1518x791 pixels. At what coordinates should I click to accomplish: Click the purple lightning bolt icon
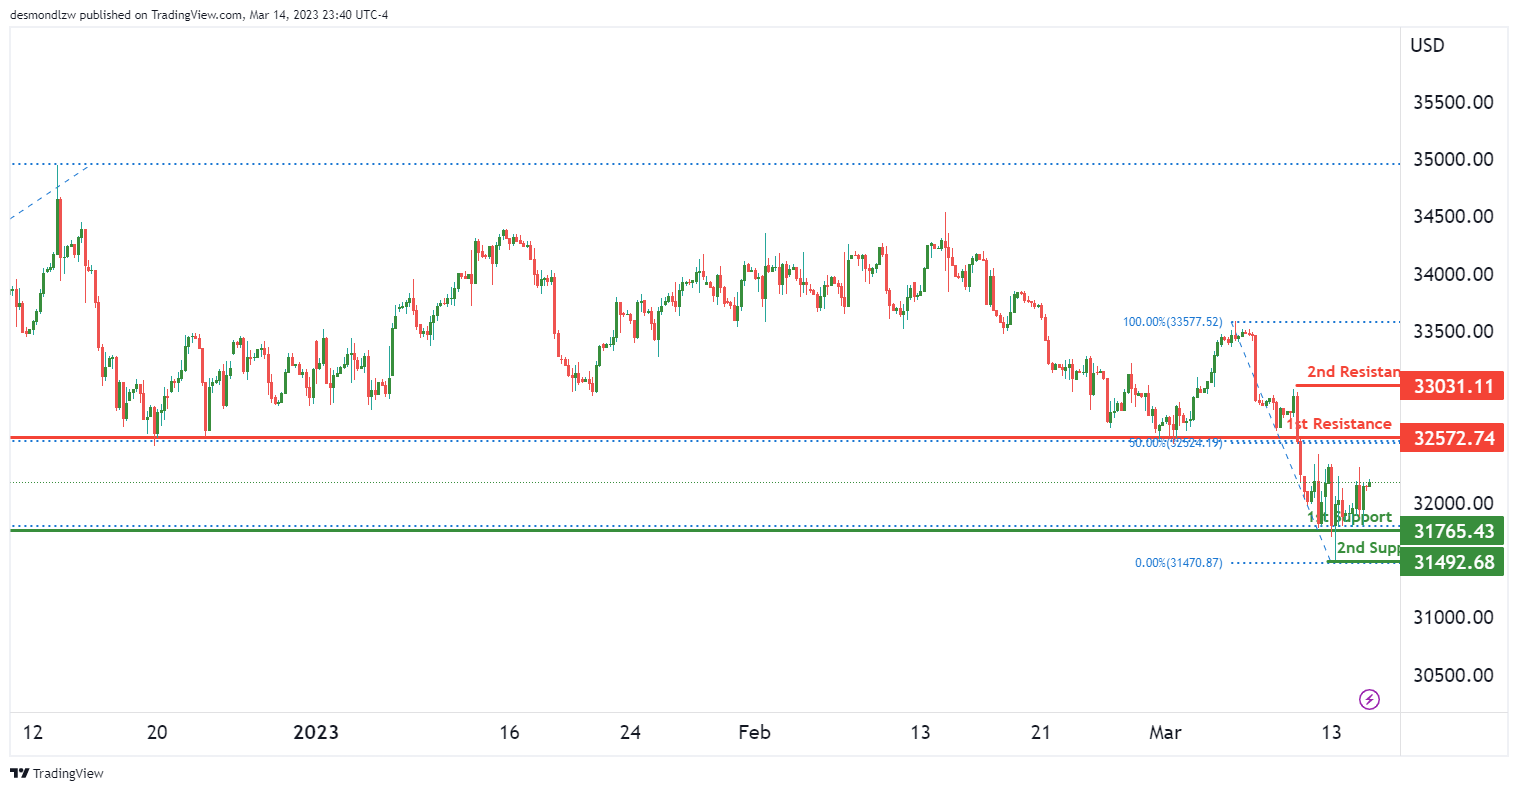[x=1370, y=699]
